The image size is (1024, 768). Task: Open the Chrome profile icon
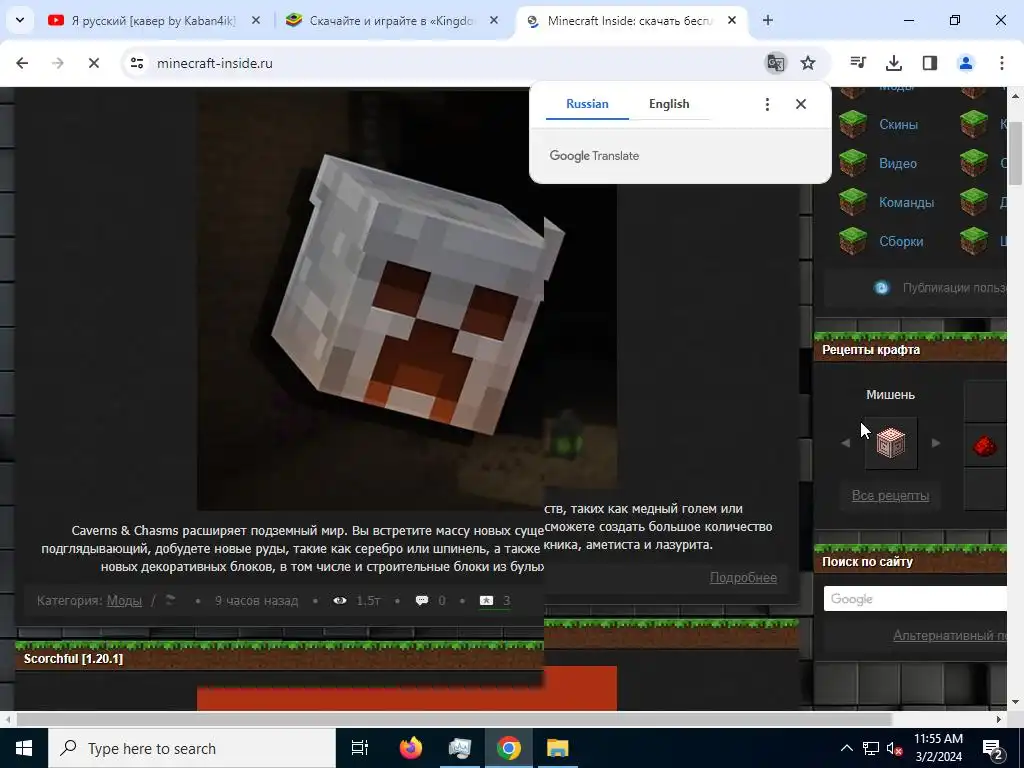tap(966, 63)
